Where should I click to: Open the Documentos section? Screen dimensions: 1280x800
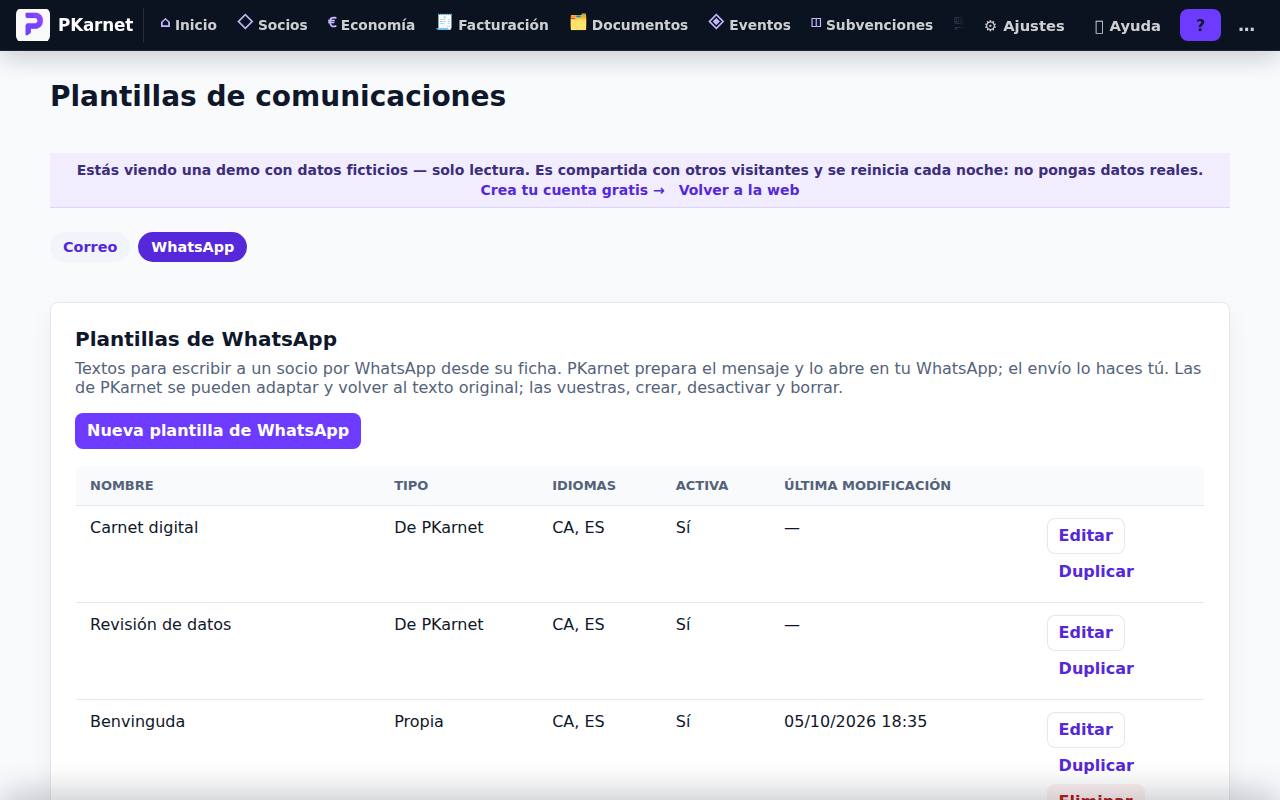[629, 25]
